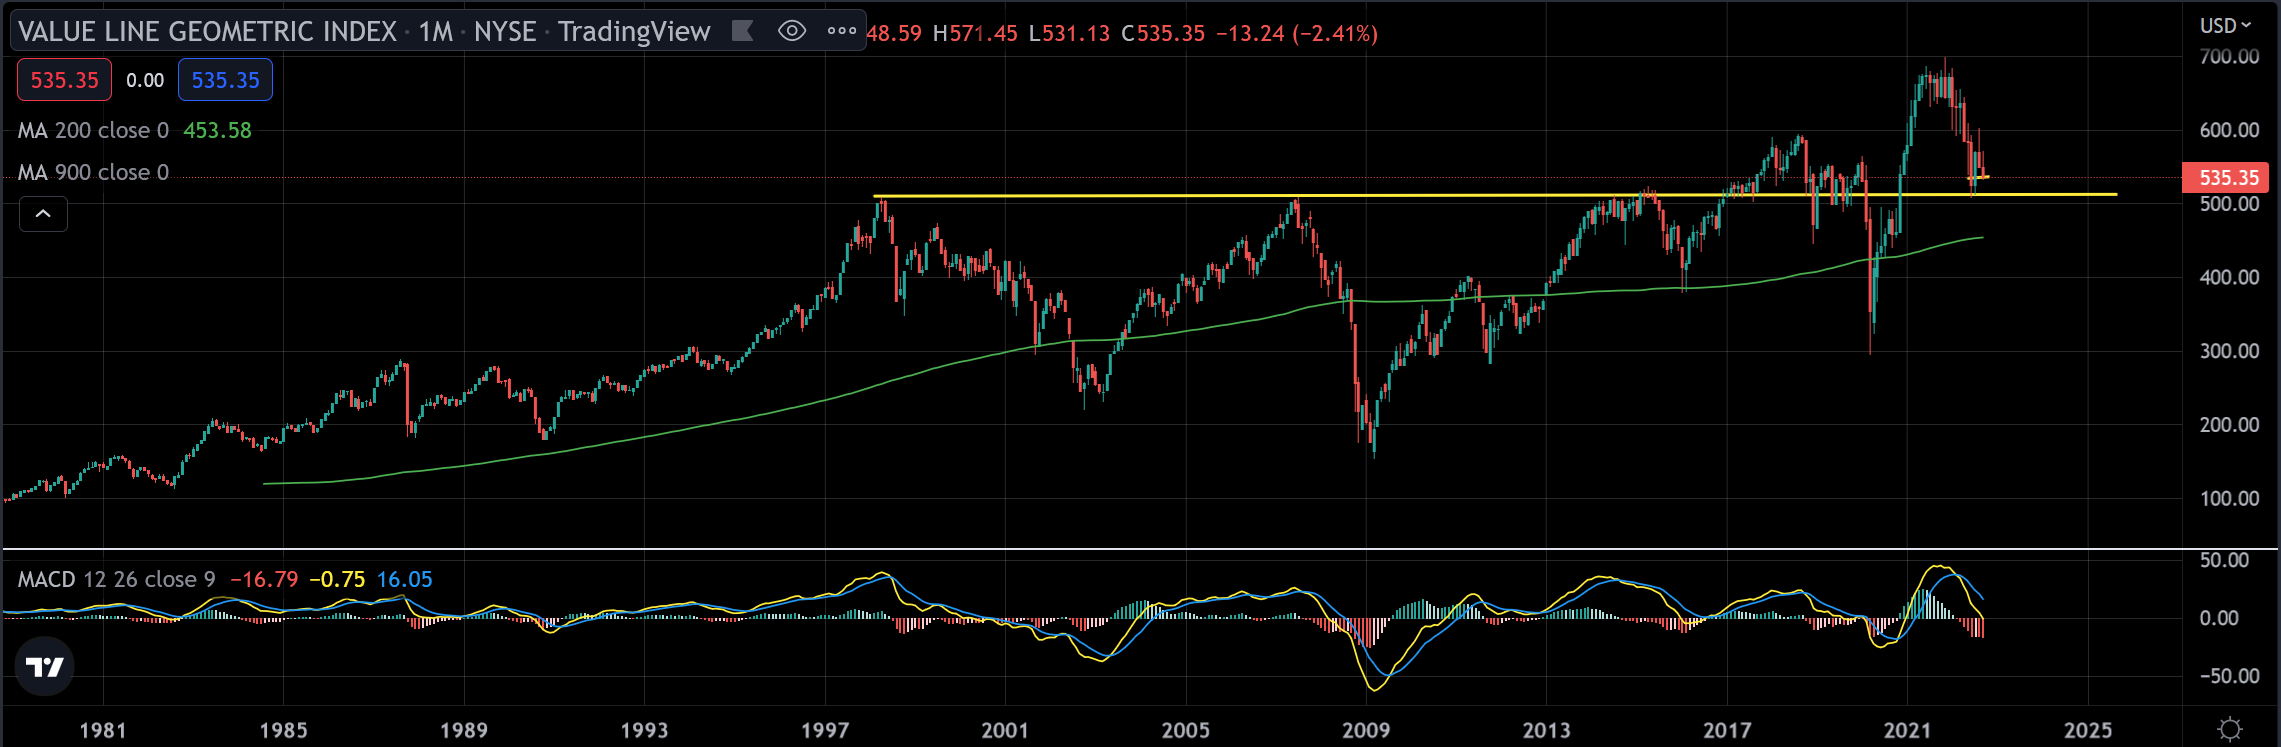
Task: Click the 100.00 price scale label
Action: (2229, 498)
